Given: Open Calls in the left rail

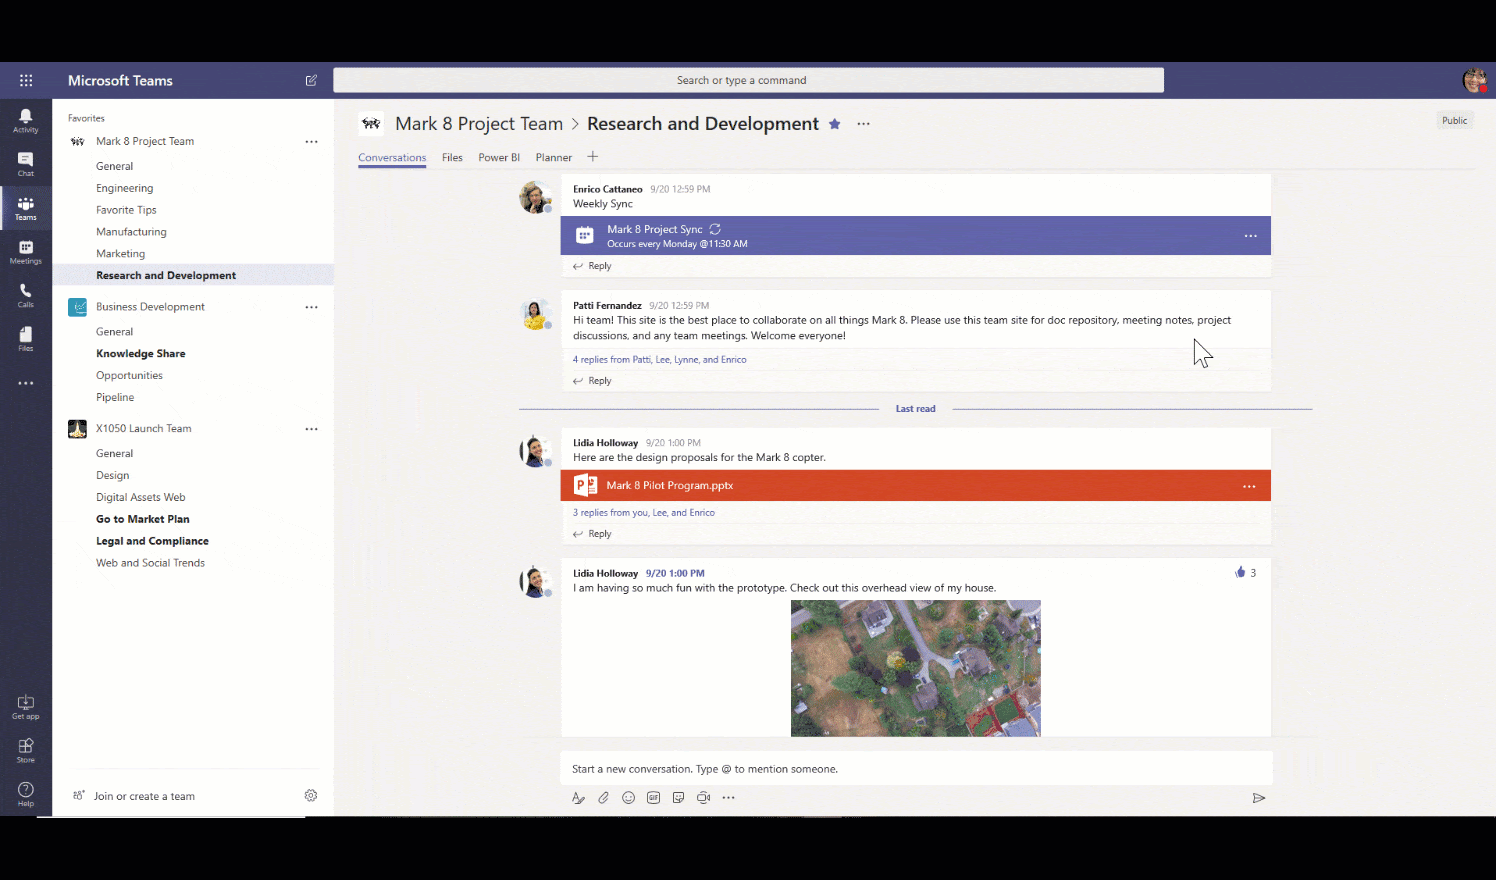Looking at the screenshot, I should [26, 295].
